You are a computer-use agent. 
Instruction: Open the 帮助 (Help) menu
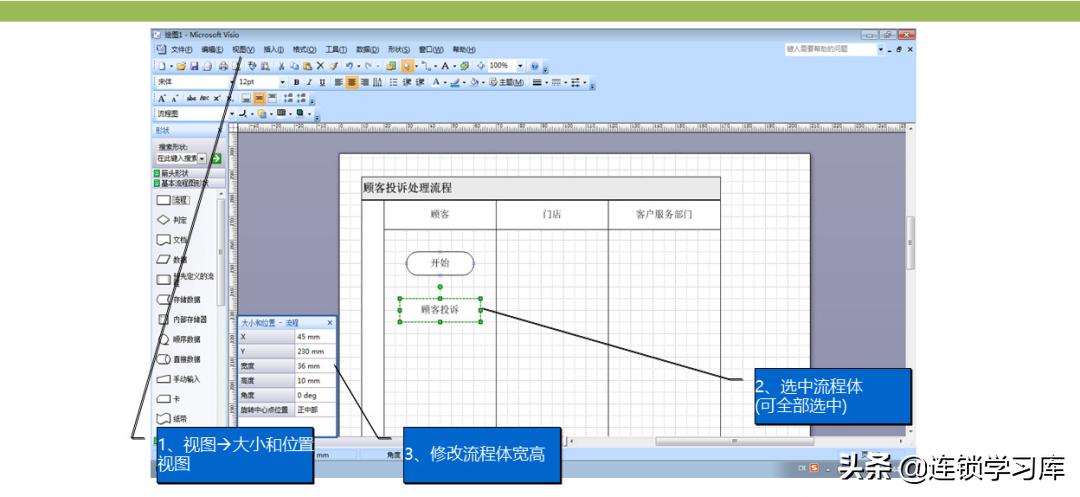464,50
